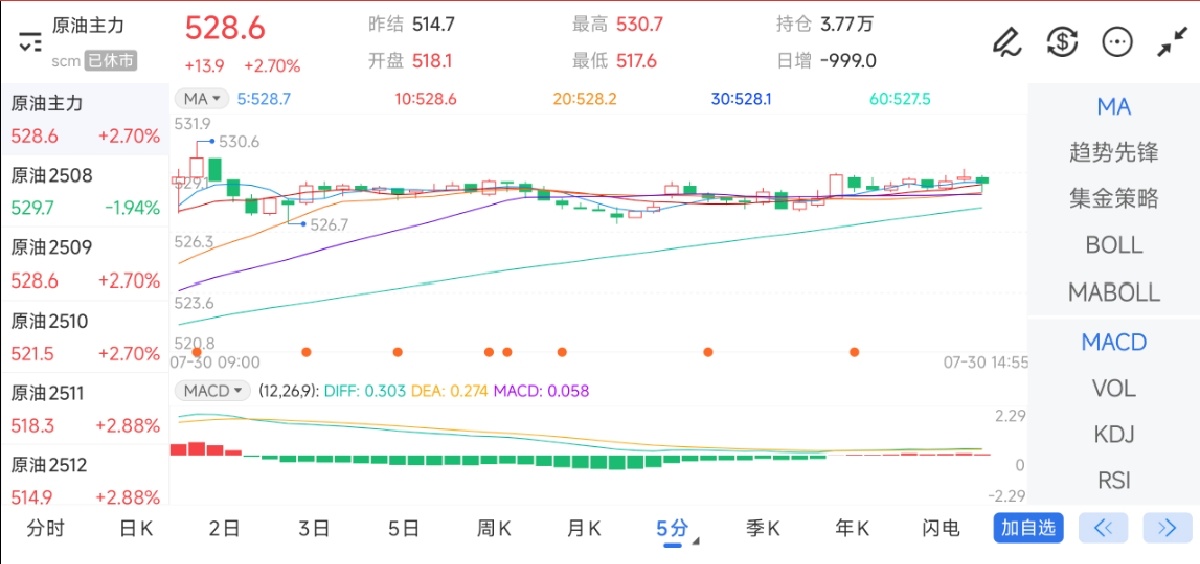Click the 开盘 518.1 value
Image resolution: width=1200 pixels, height=564 pixels.
point(432,61)
